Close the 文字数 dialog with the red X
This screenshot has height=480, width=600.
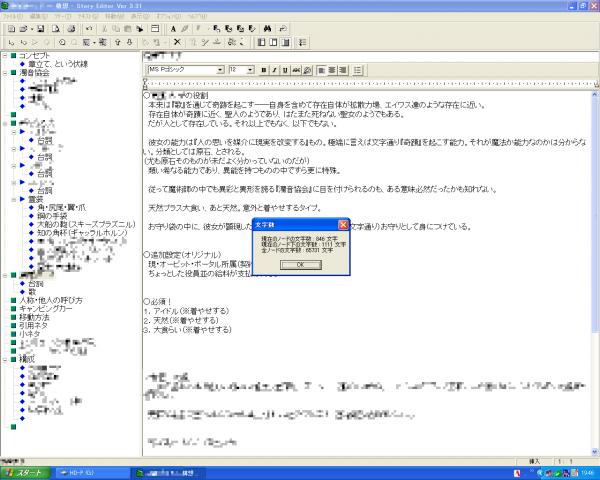[343, 225]
